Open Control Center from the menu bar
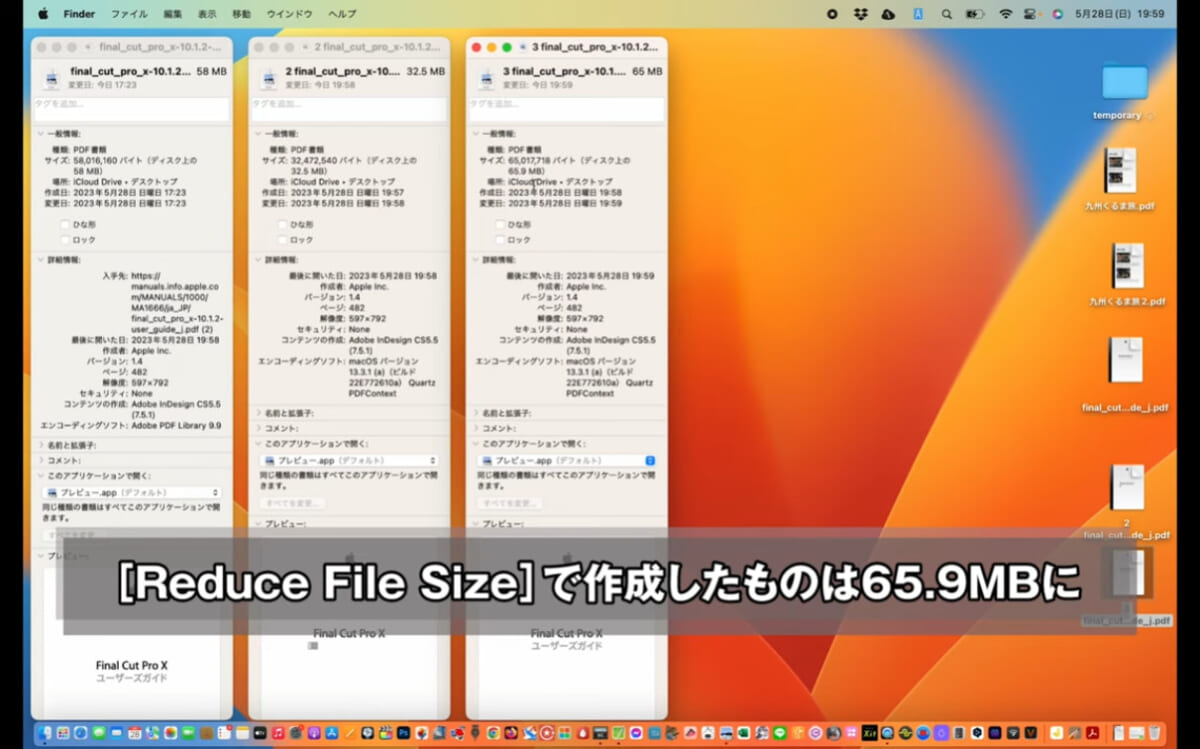The image size is (1200, 749). pos(1032,14)
